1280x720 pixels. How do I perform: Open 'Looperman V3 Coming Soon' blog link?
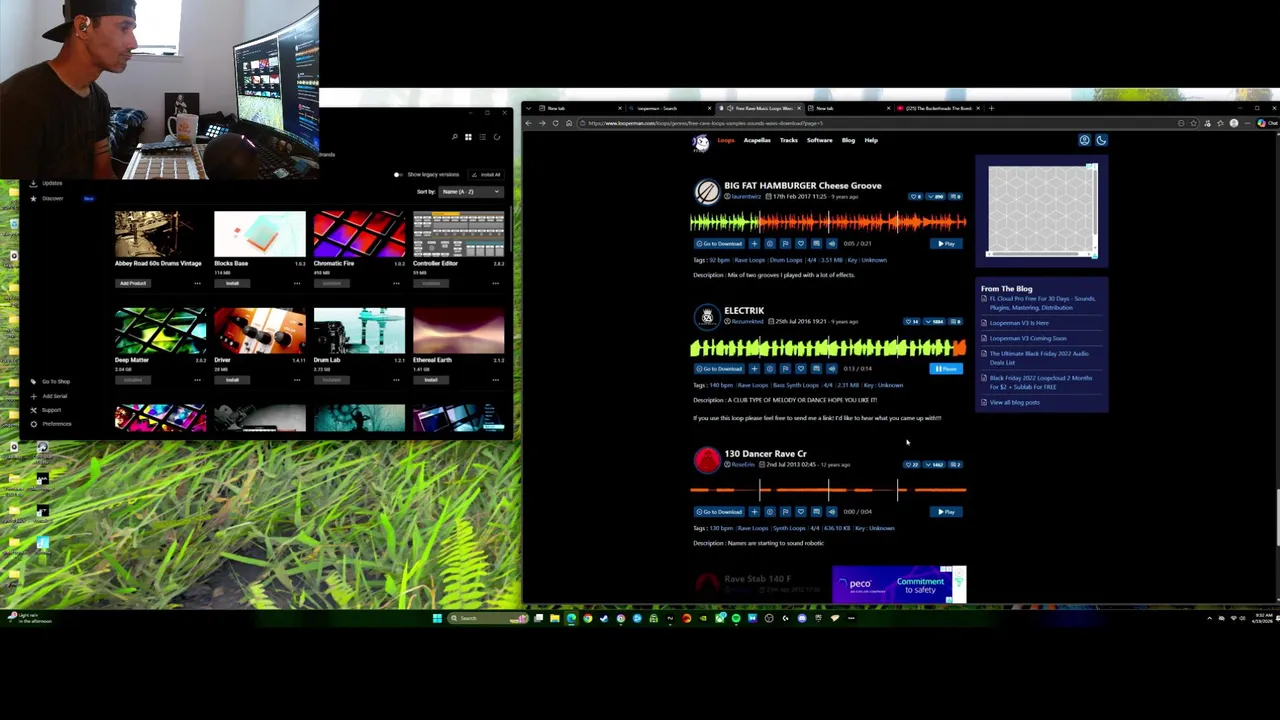tap(1028, 338)
